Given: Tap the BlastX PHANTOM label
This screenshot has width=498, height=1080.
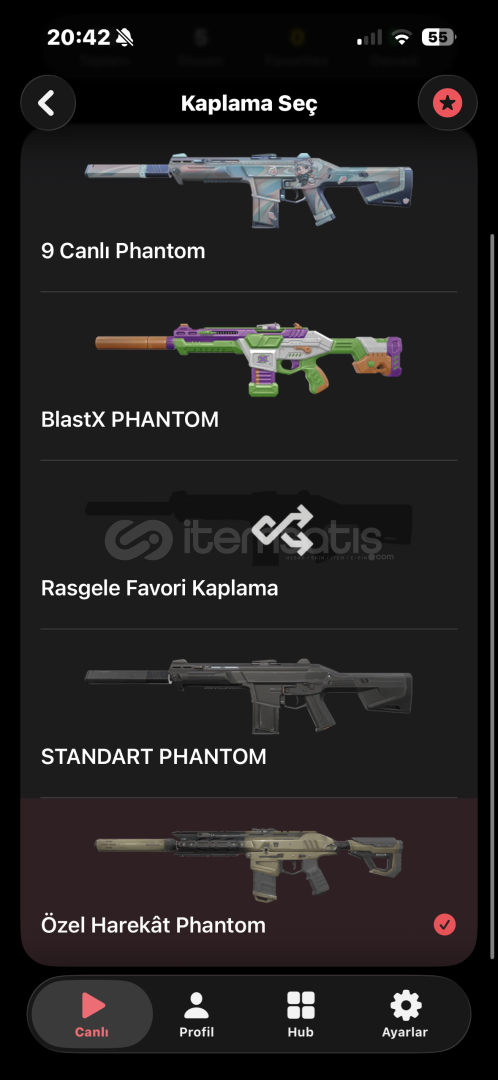Looking at the screenshot, I should pos(130,419).
